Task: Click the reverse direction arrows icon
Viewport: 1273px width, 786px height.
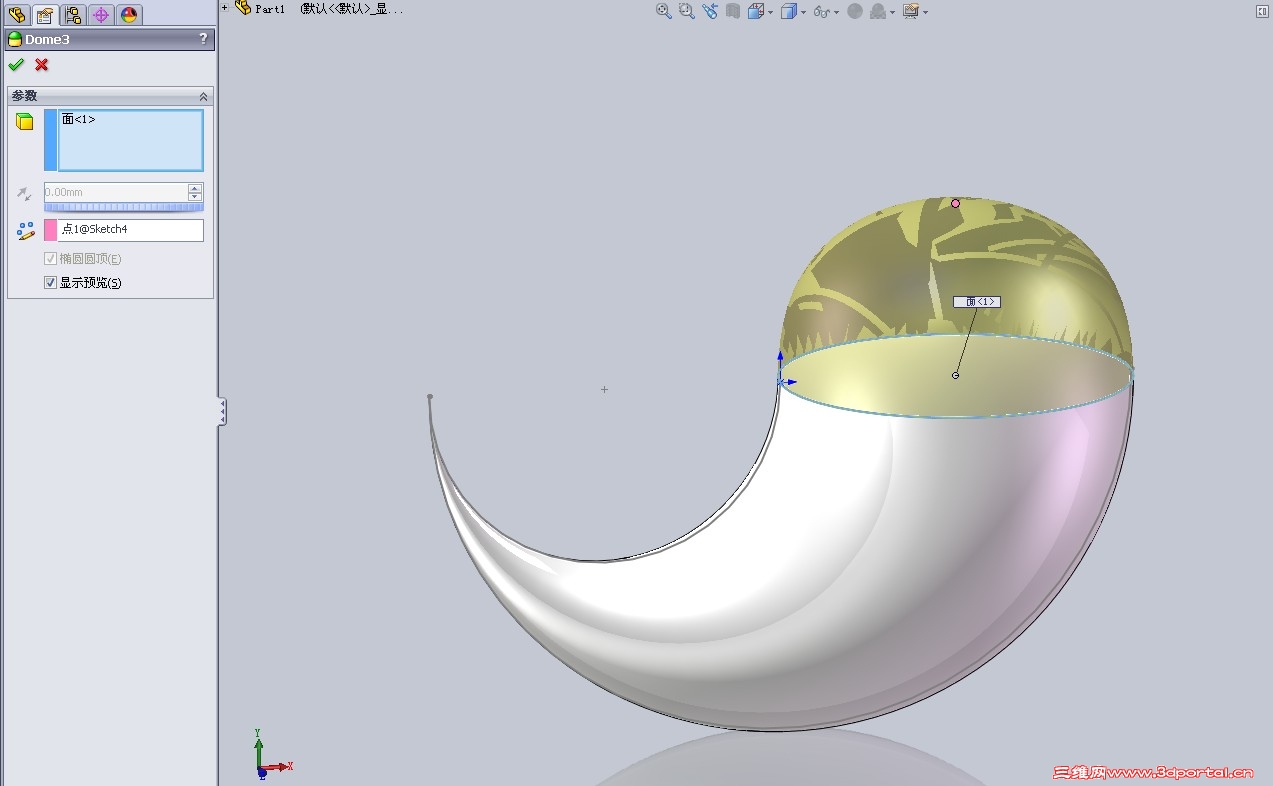Action: (25, 193)
